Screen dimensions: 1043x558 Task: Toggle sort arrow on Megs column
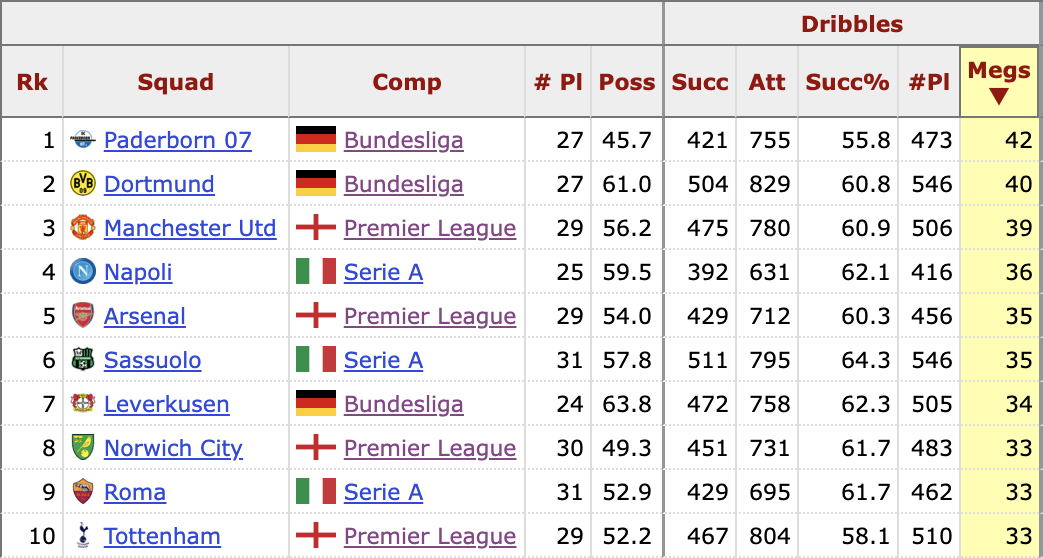(999, 97)
